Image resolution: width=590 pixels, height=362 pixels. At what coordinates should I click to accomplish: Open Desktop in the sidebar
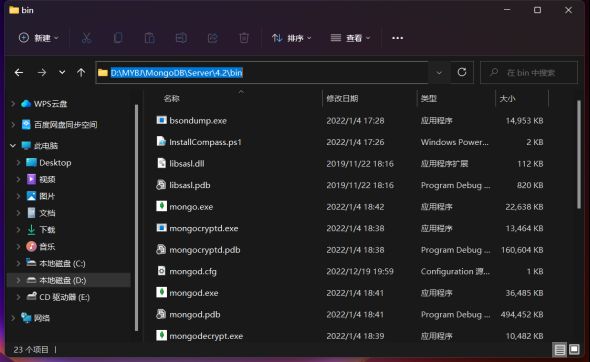pyautogui.click(x=49, y=163)
